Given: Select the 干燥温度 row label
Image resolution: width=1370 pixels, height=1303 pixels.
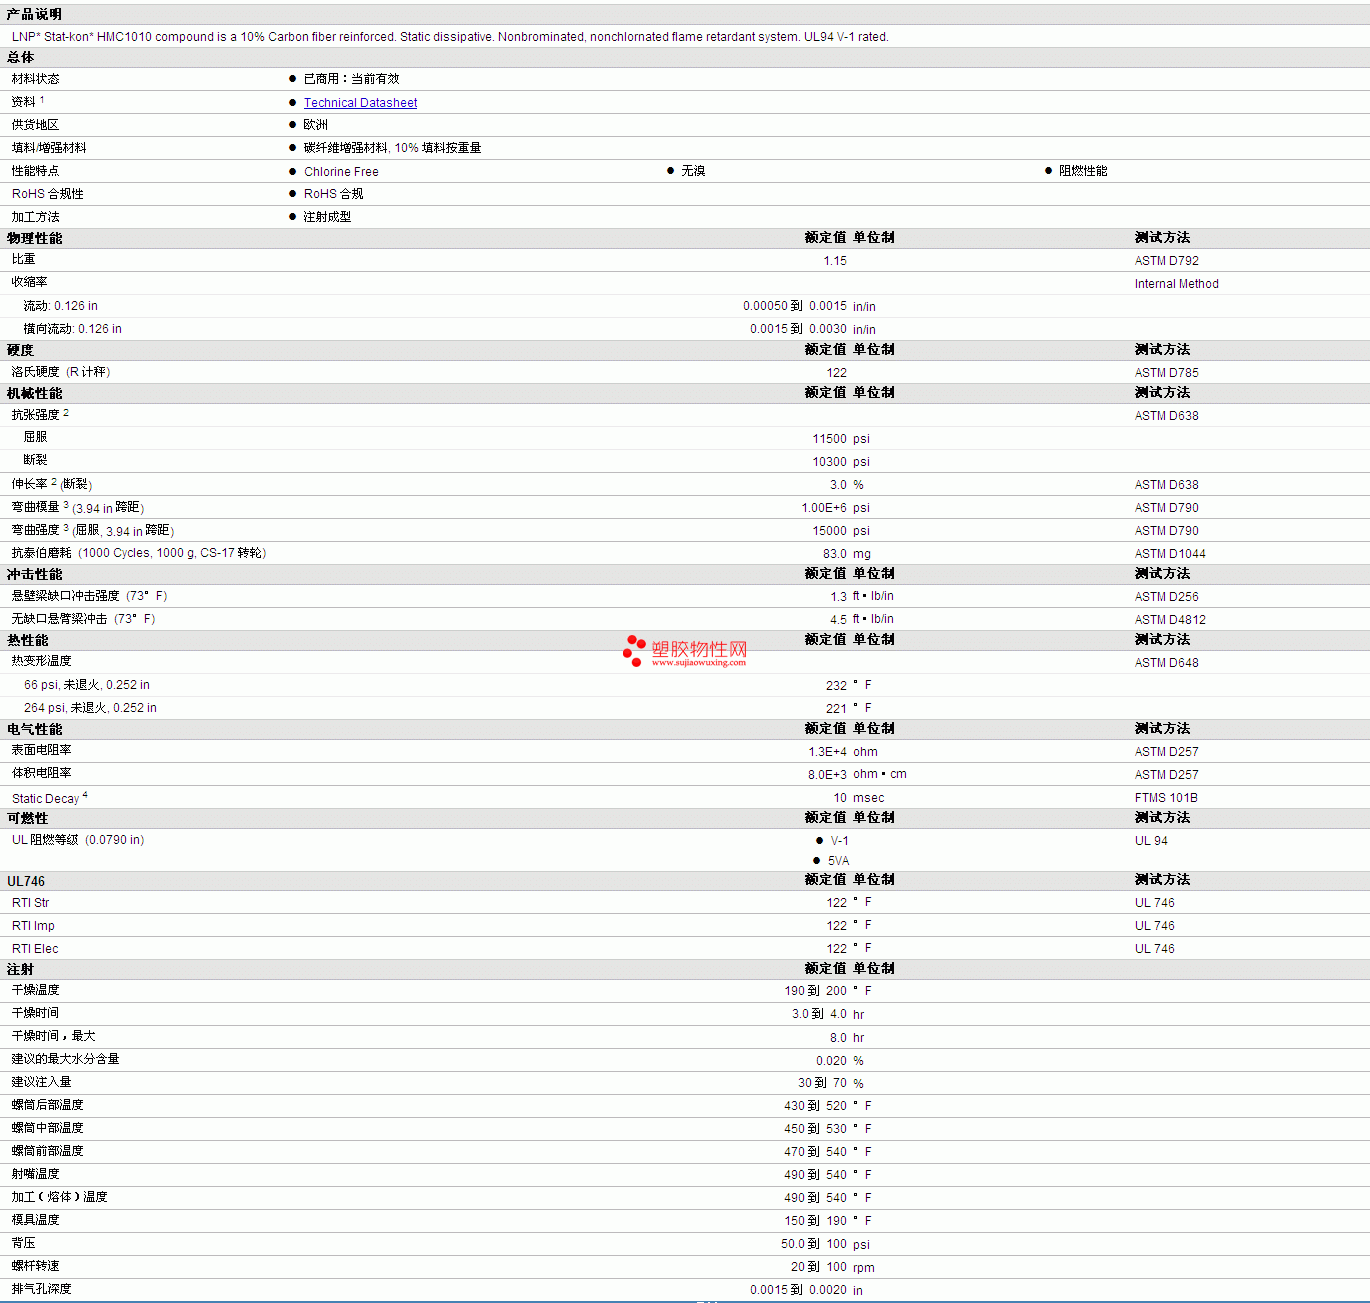Looking at the screenshot, I should (x=35, y=990).
